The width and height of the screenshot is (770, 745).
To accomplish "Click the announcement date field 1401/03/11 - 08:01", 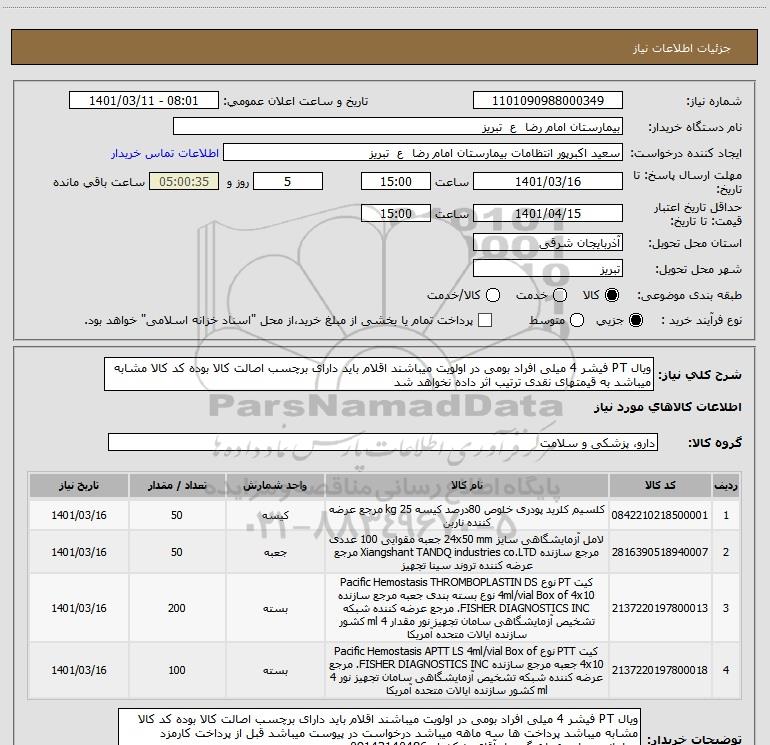I will (x=143, y=101).
